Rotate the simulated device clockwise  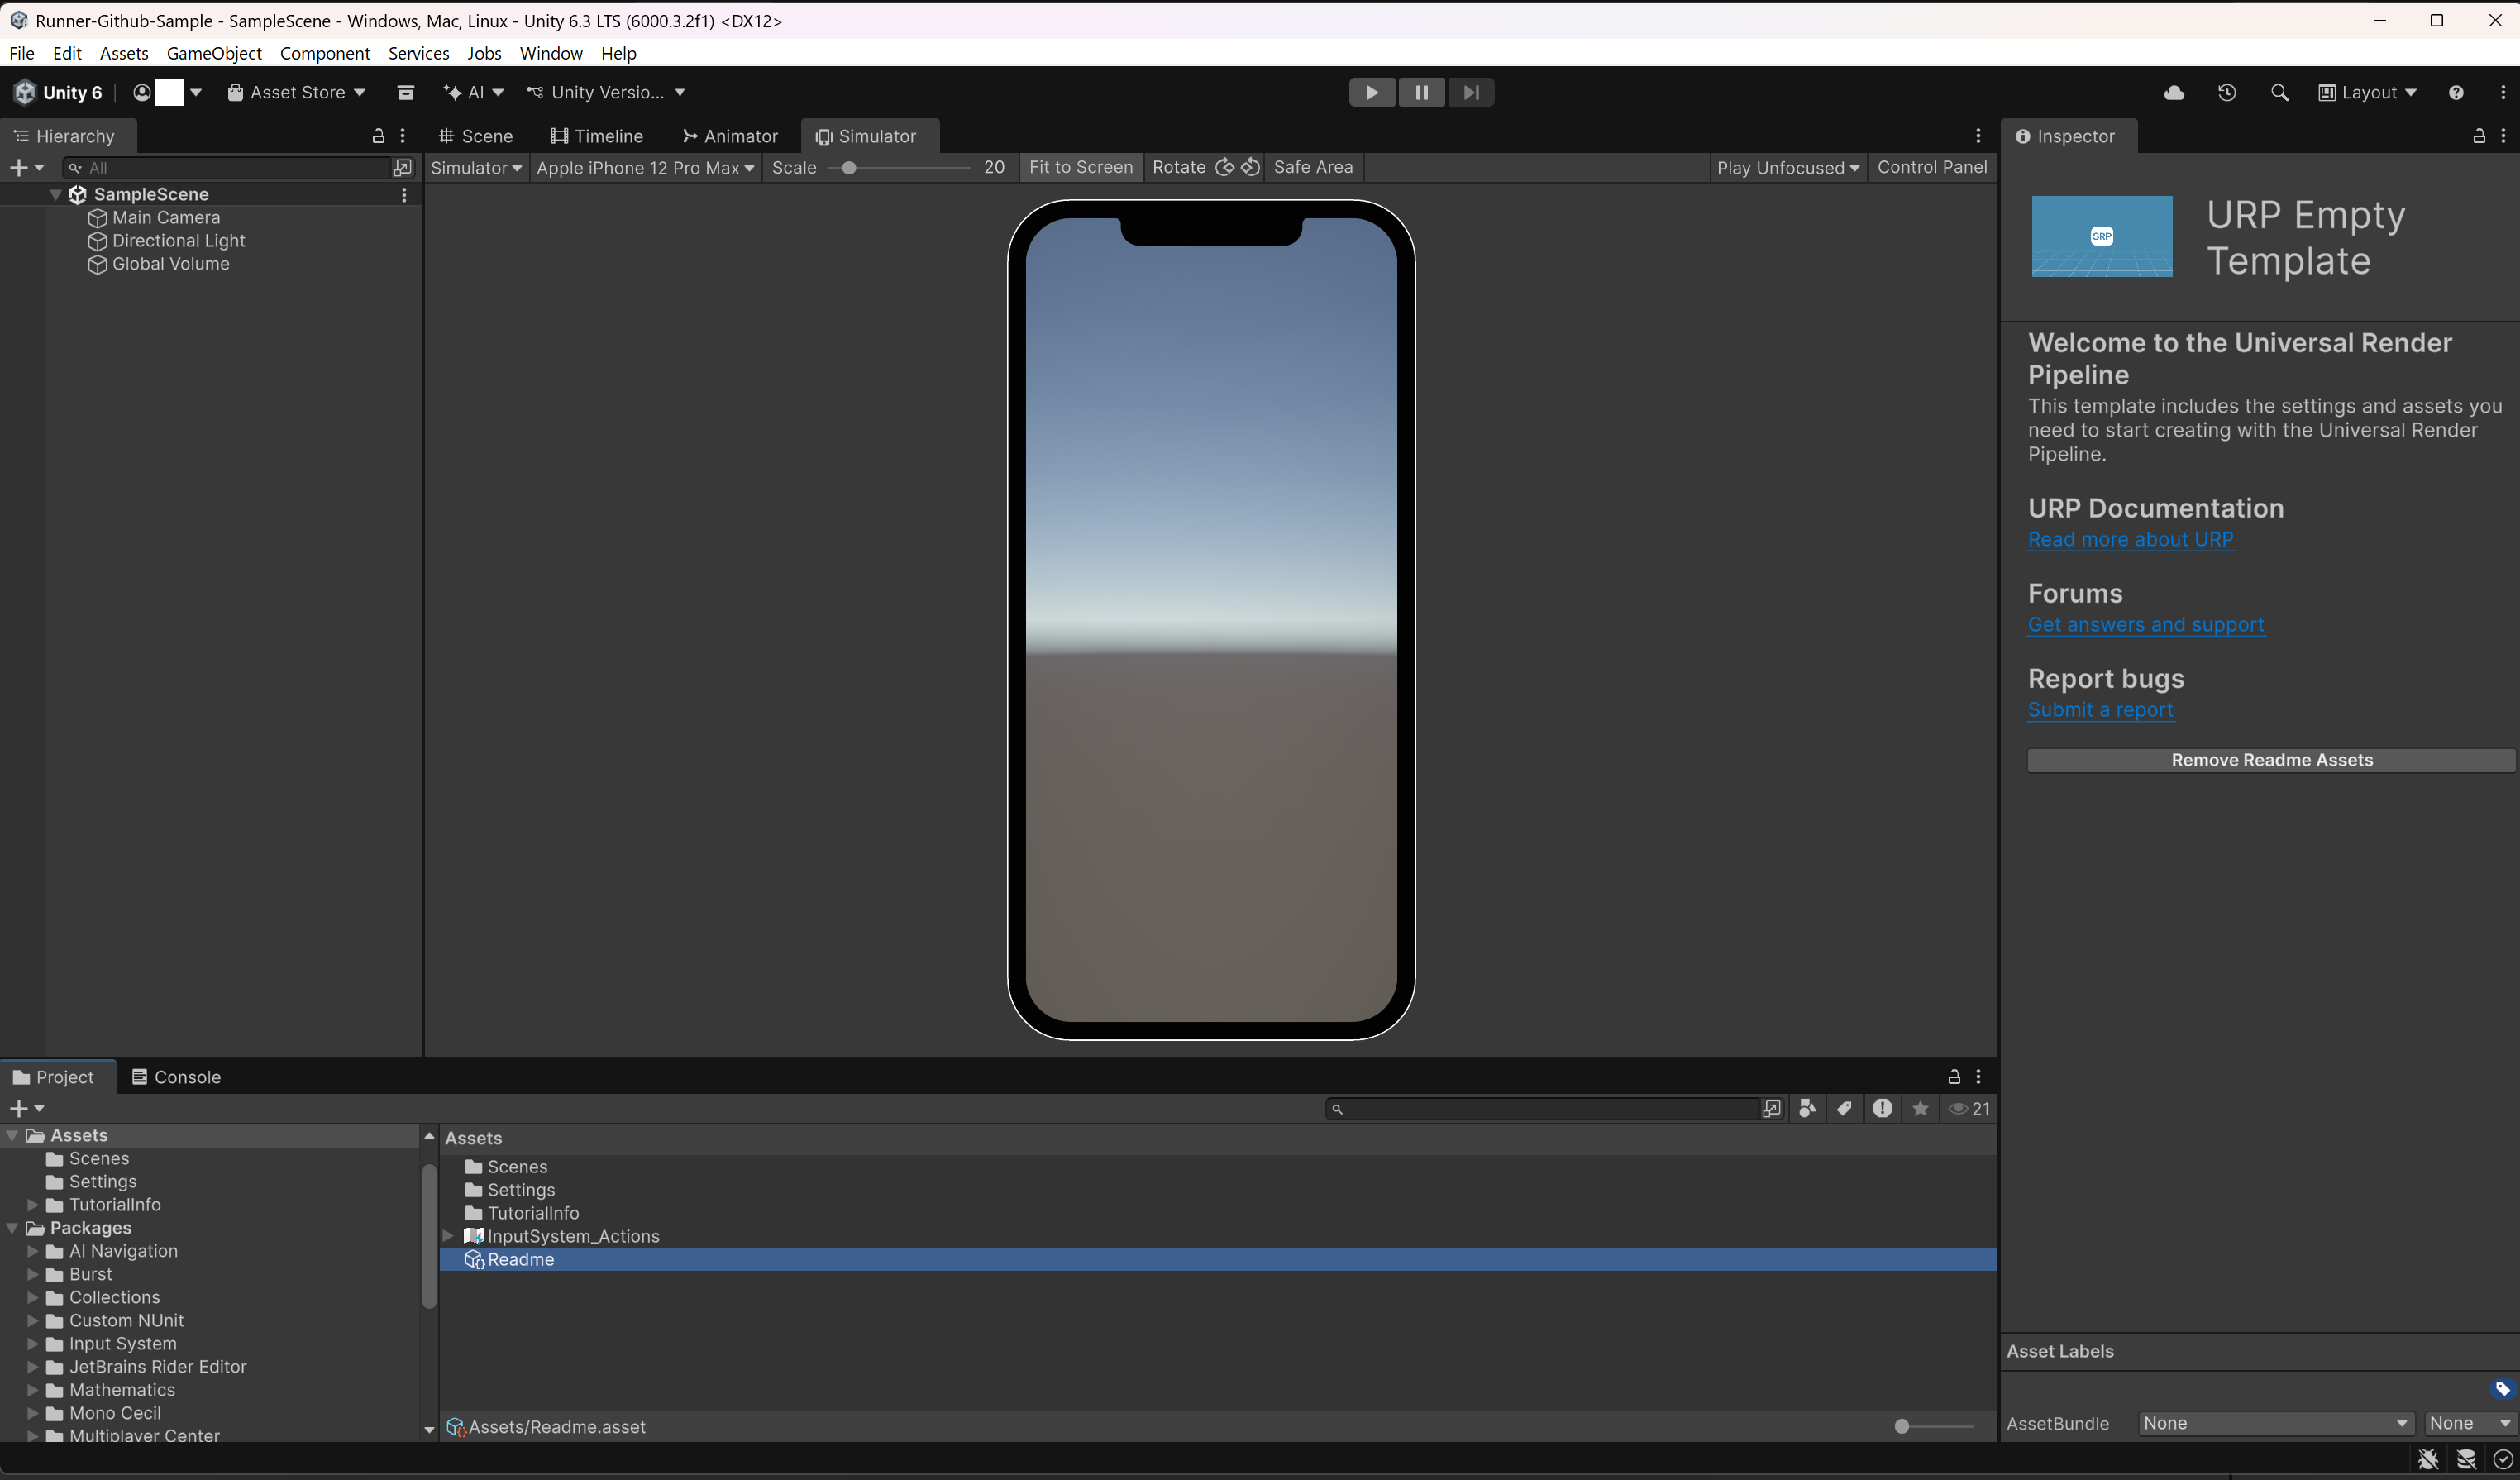pos(1226,167)
